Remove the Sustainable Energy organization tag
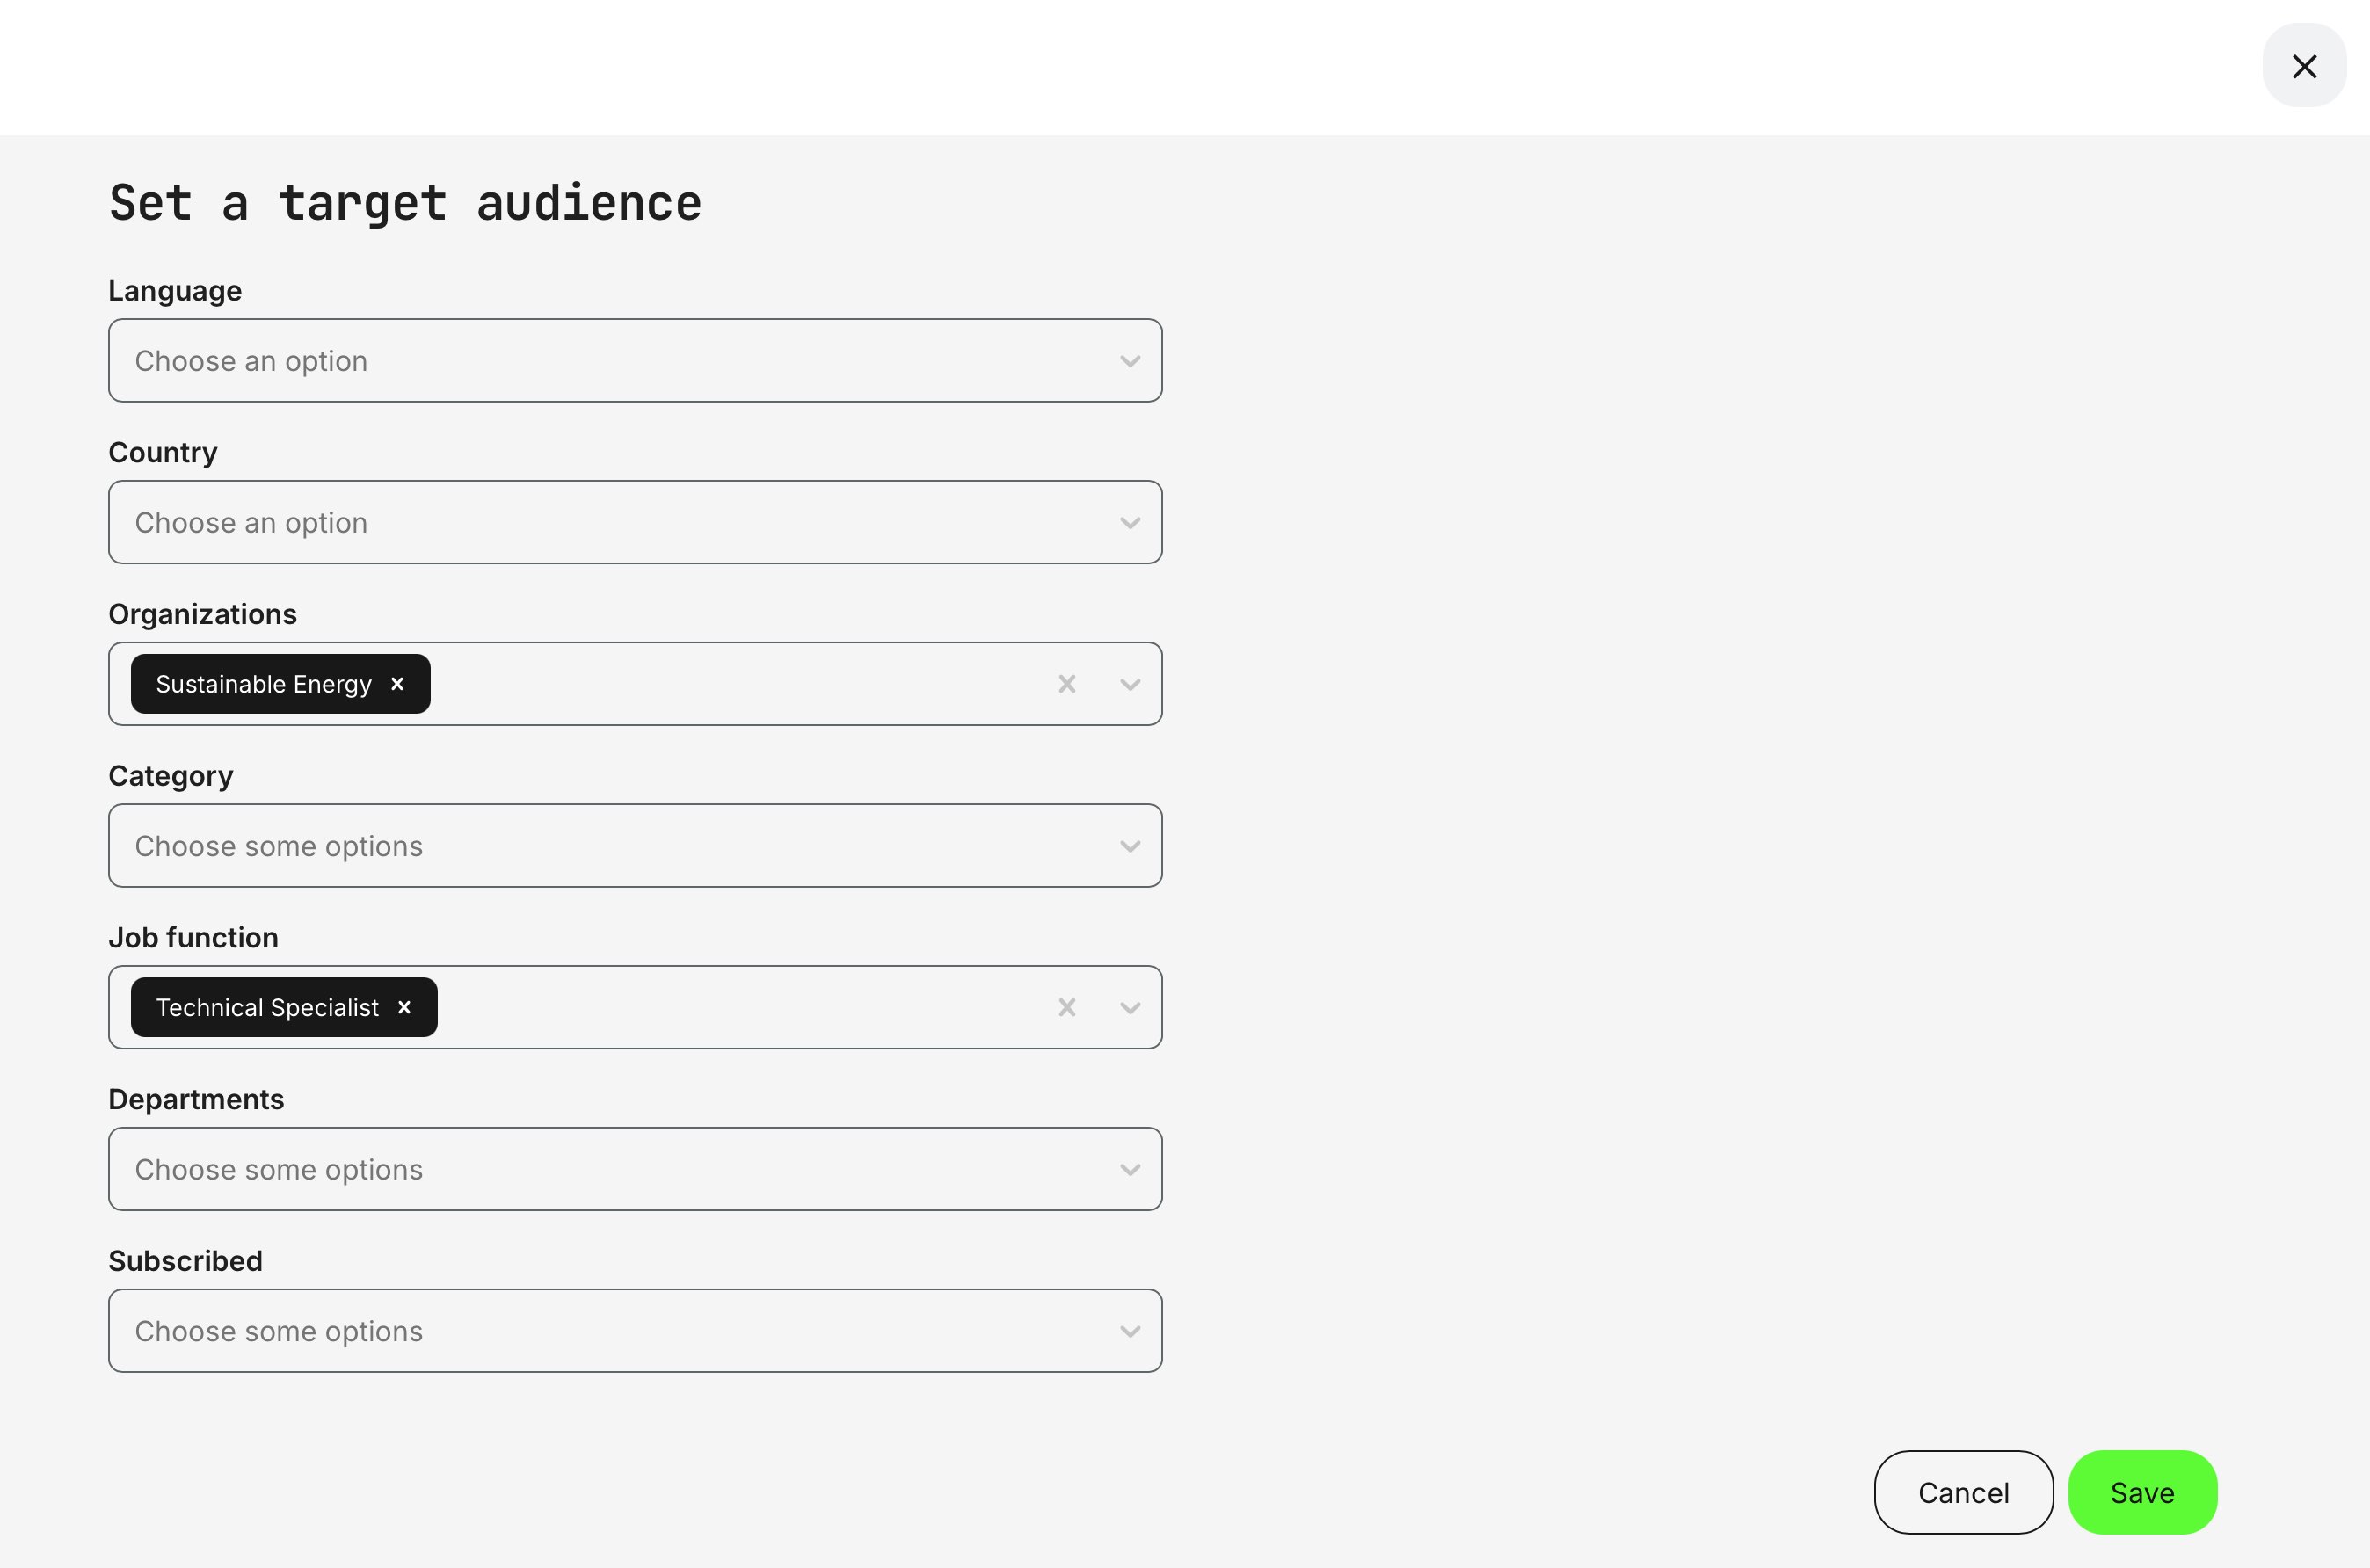 (397, 683)
